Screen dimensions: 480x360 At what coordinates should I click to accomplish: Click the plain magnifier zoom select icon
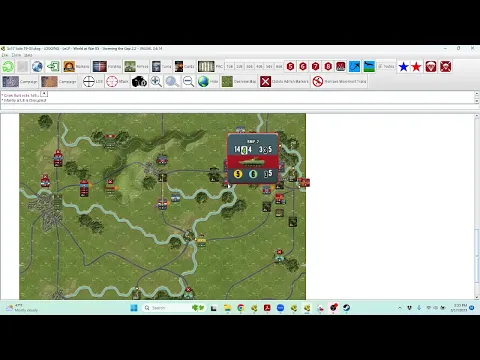(x=172, y=81)
